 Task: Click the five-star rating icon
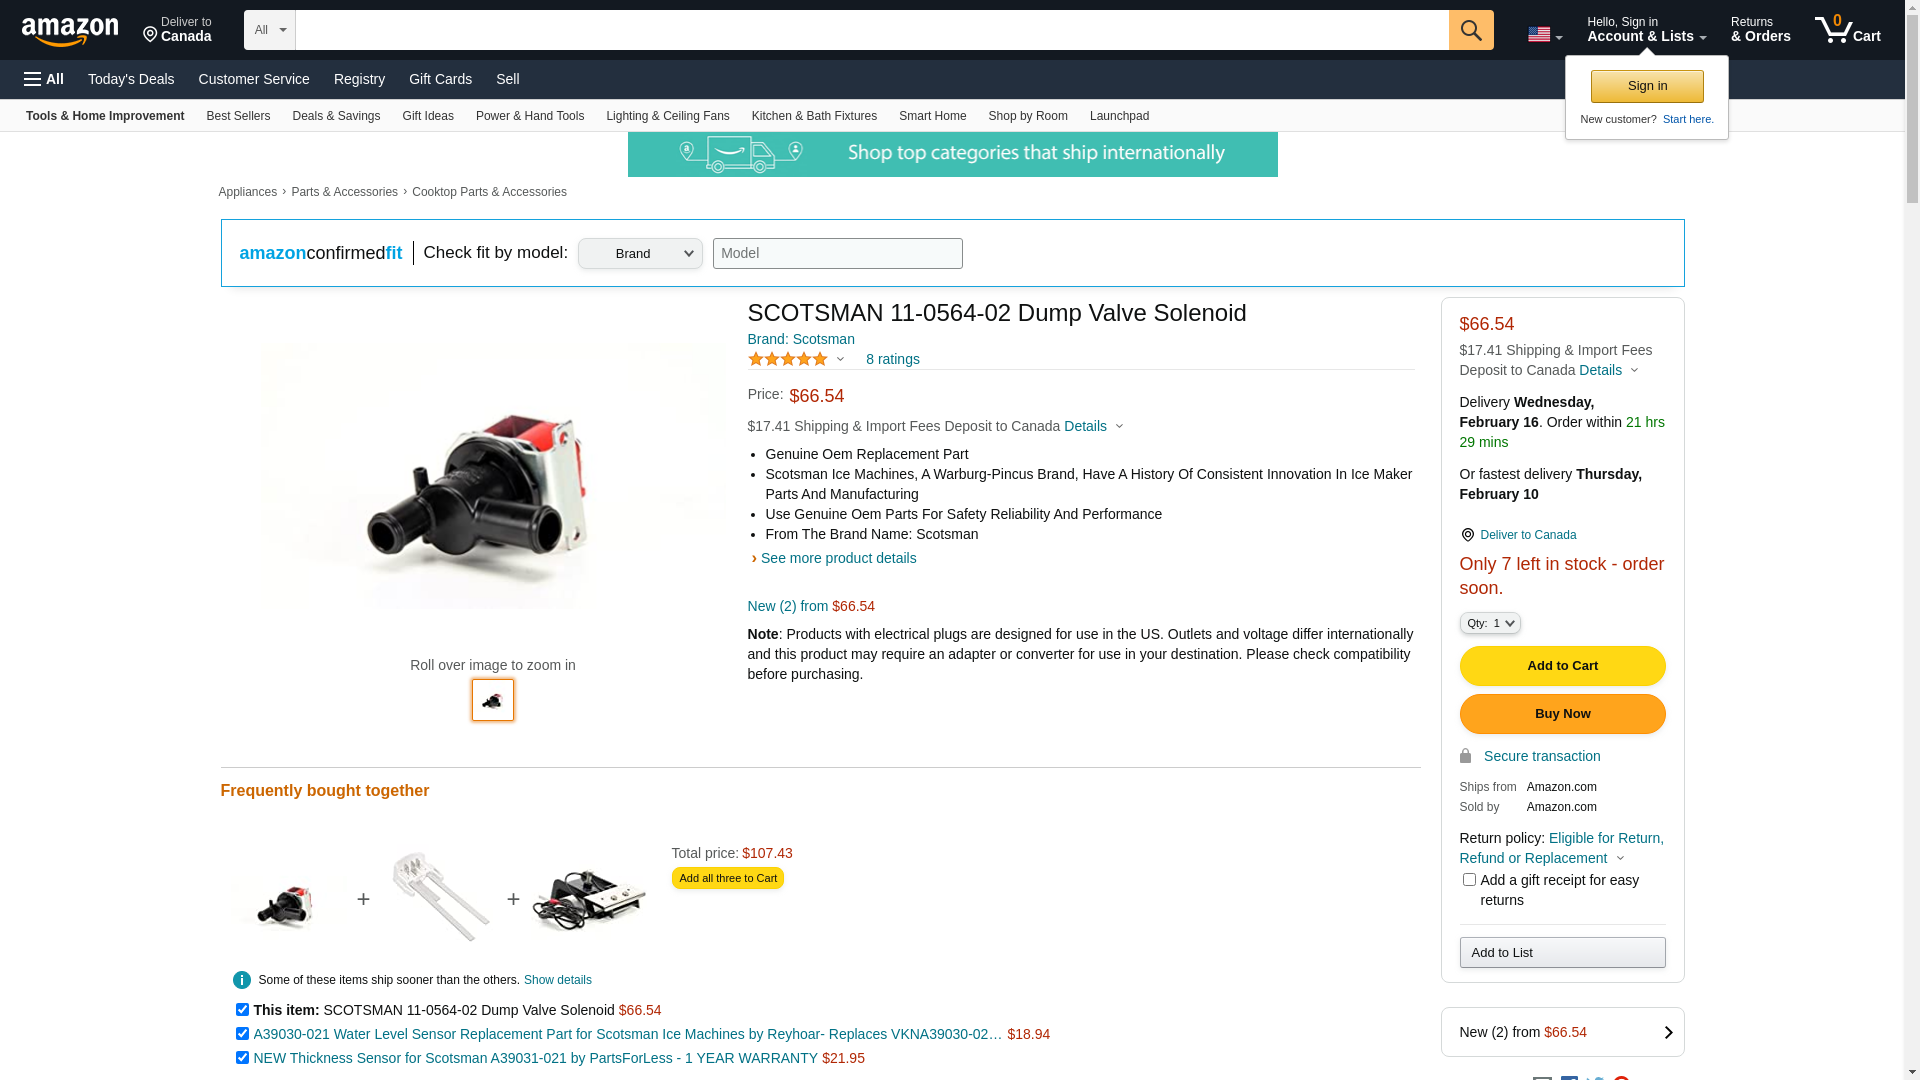point(788,359)
